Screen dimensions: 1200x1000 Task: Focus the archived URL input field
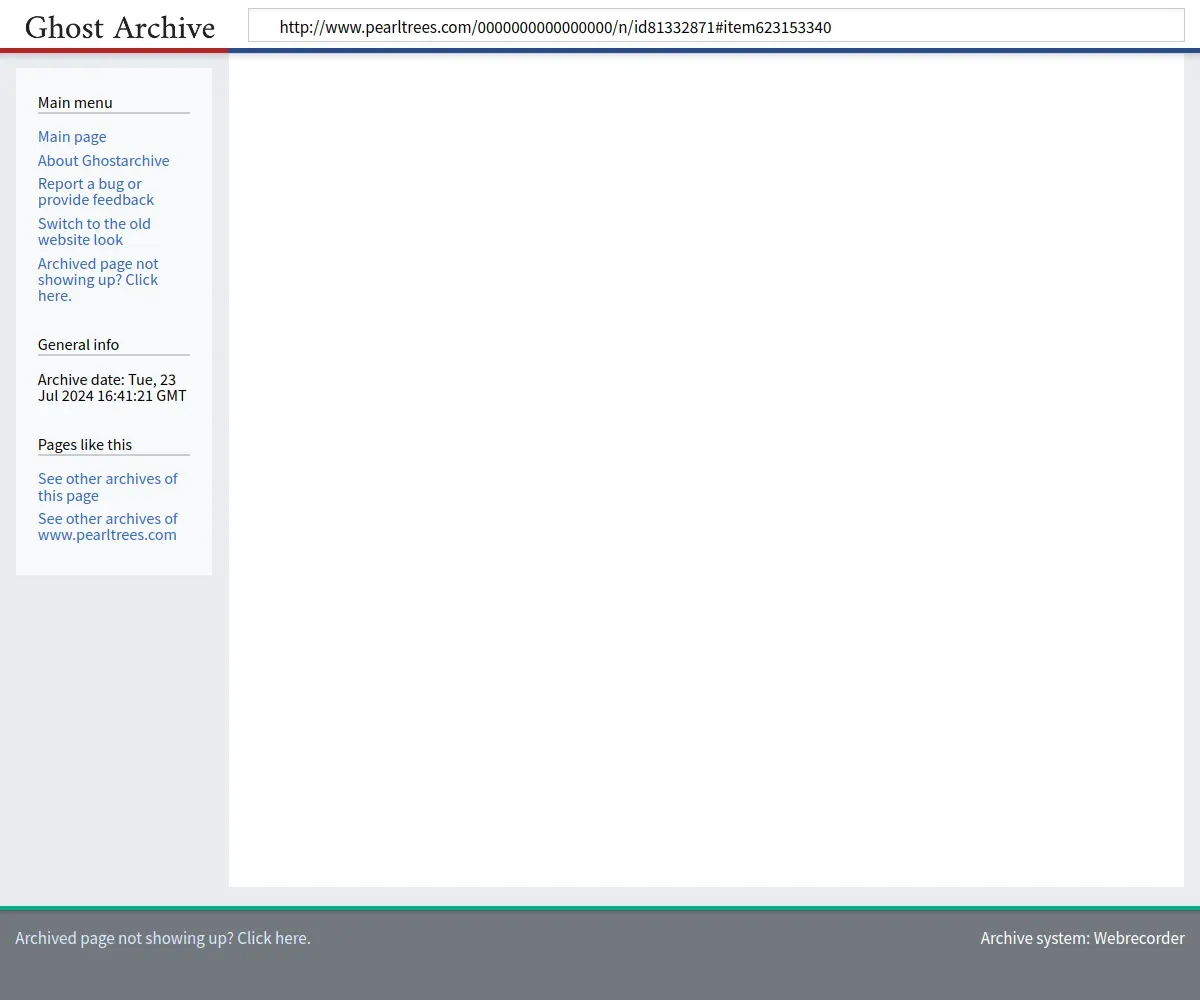coord(716,26)
